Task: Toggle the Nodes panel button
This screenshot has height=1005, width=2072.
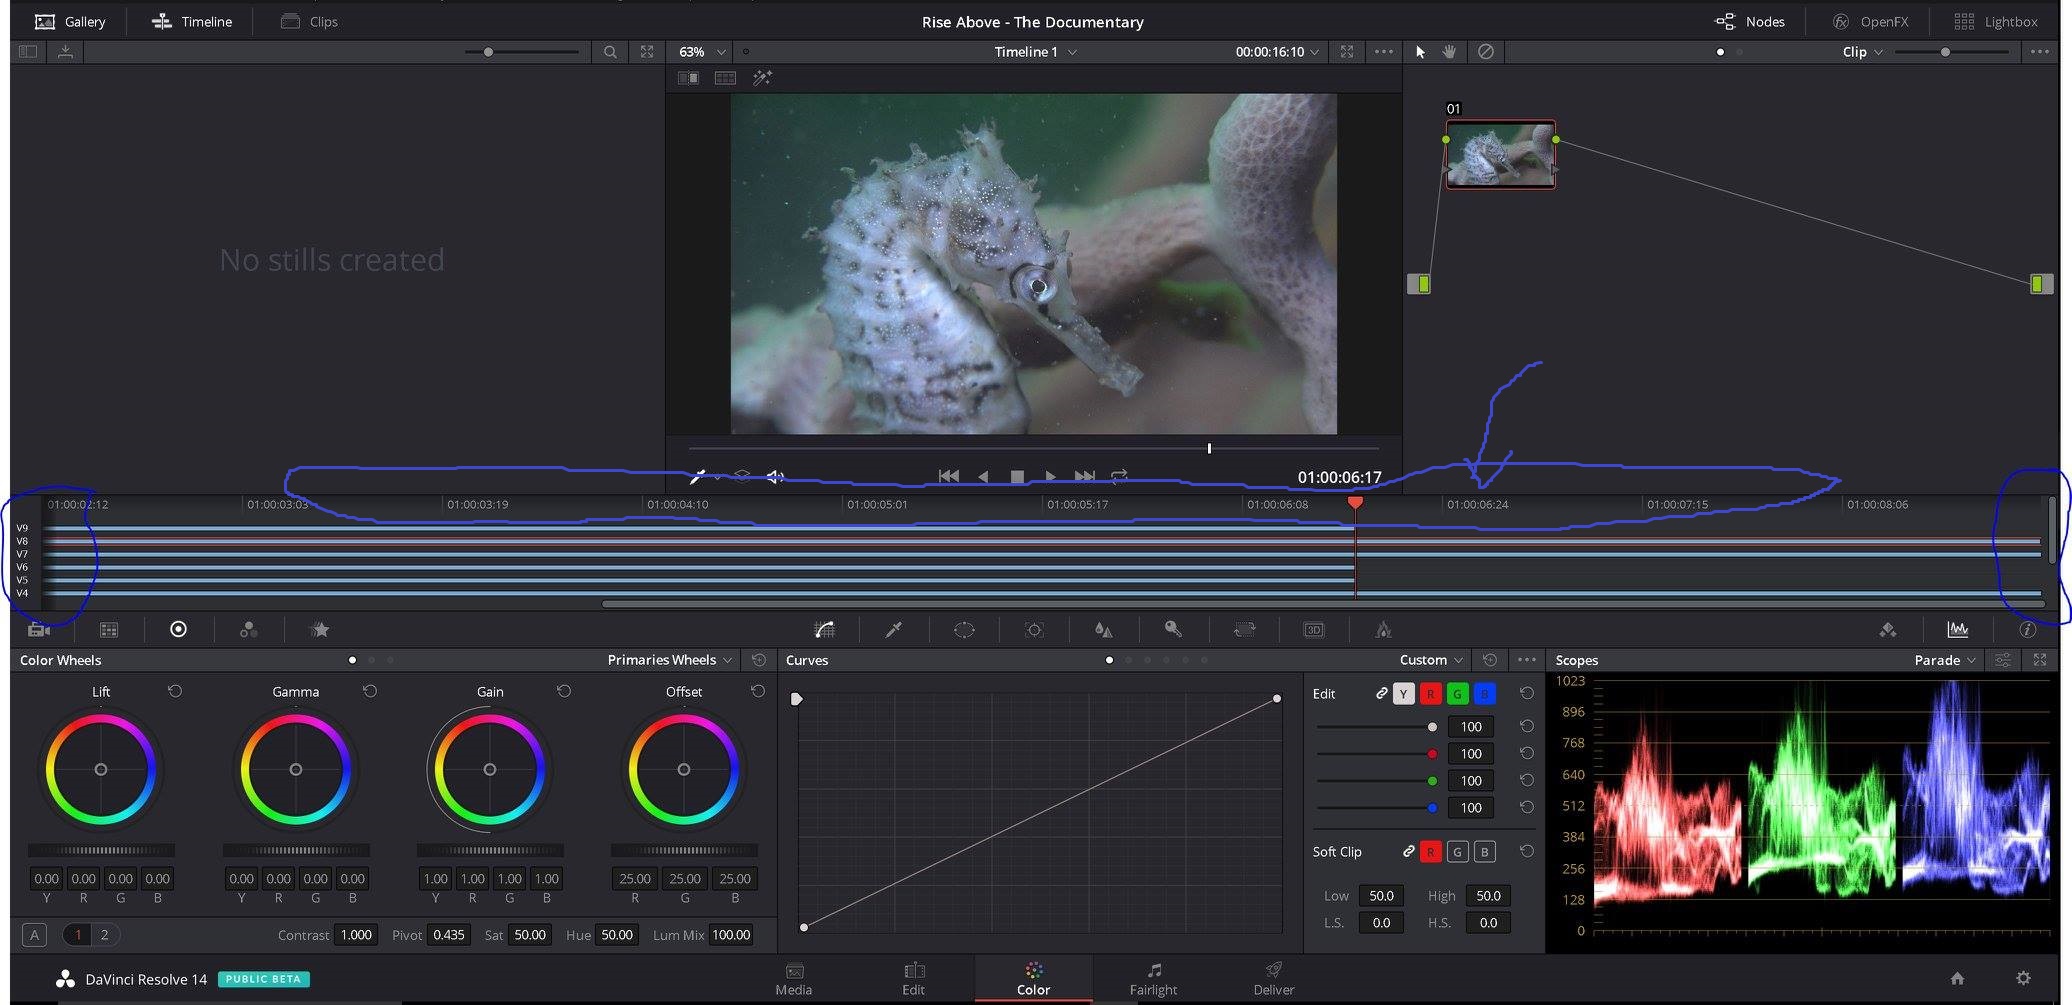Action: tap(1750, 21)
